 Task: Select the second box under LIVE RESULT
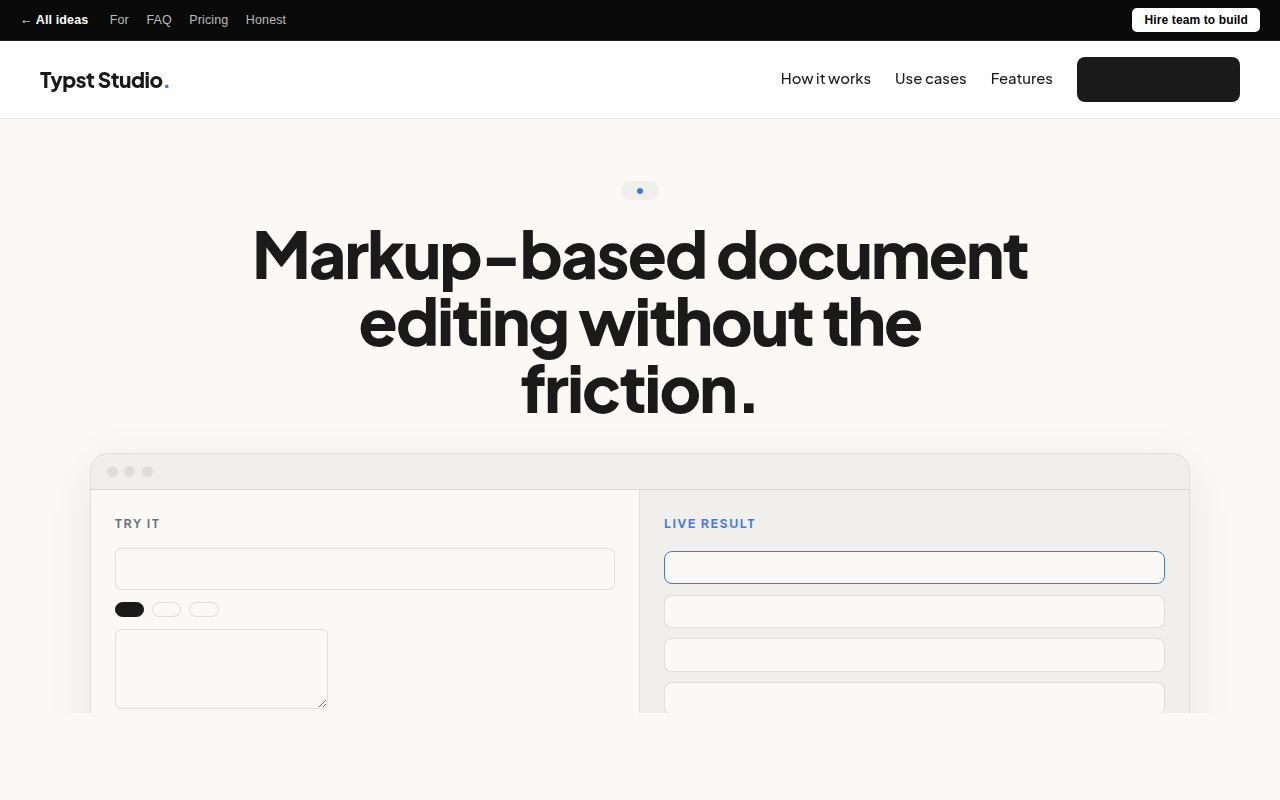click(x=914, y=611)
